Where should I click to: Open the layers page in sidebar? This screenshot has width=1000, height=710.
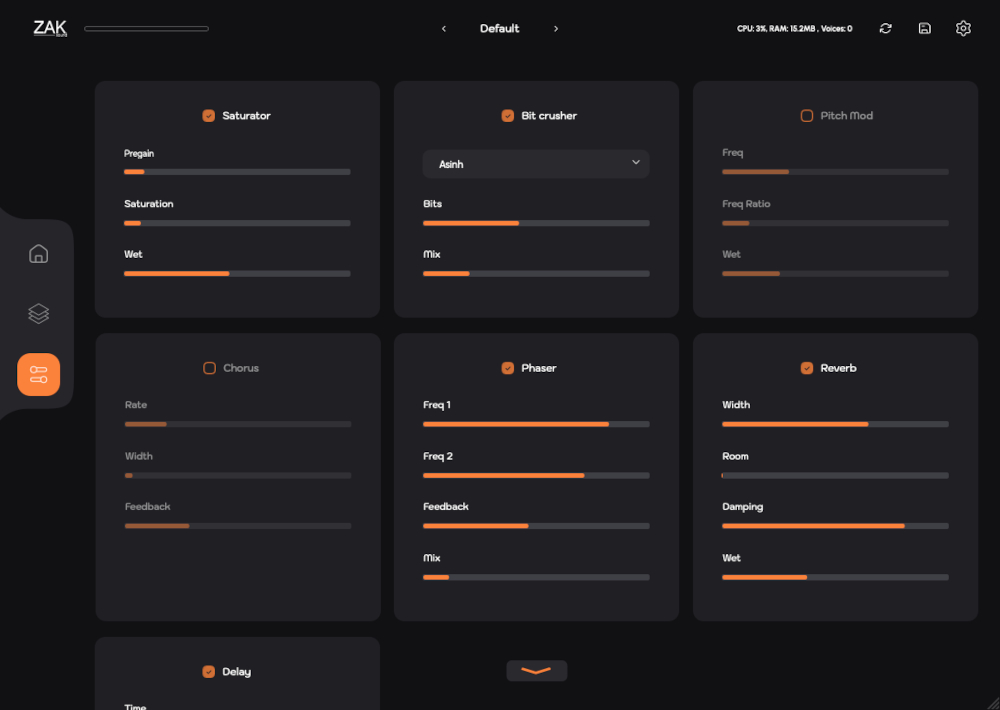coord(38,314)
